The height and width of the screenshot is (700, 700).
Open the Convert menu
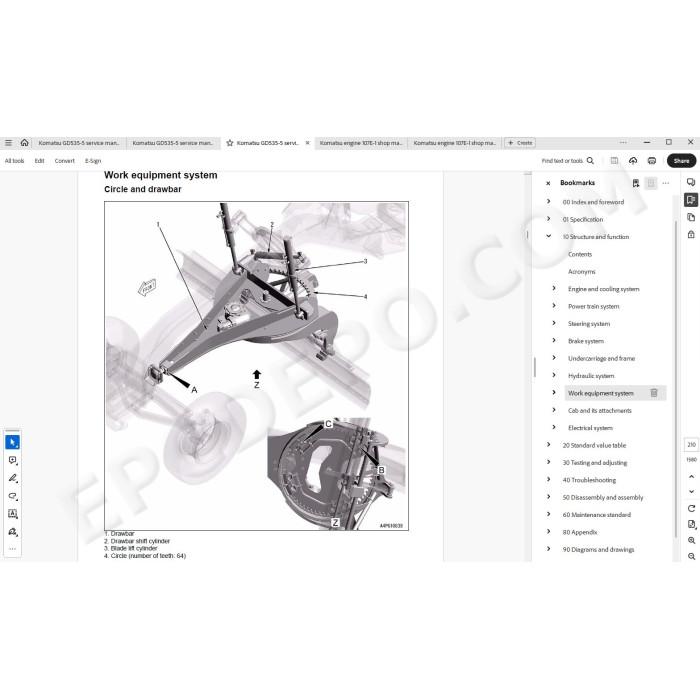coord(65,161)
